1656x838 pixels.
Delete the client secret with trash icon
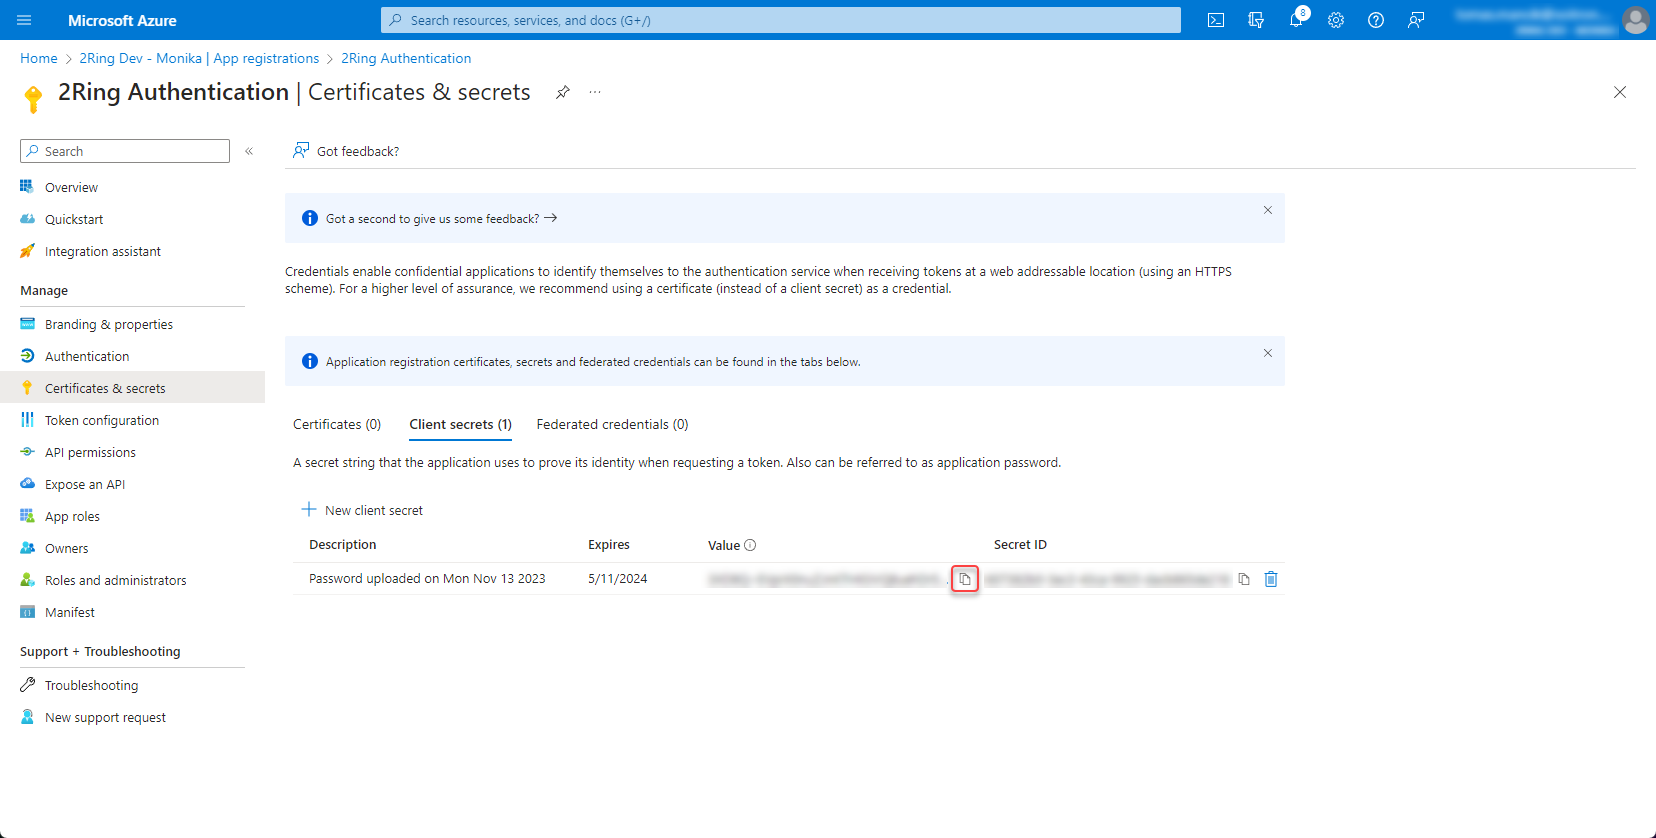[x=1271, y=579]
